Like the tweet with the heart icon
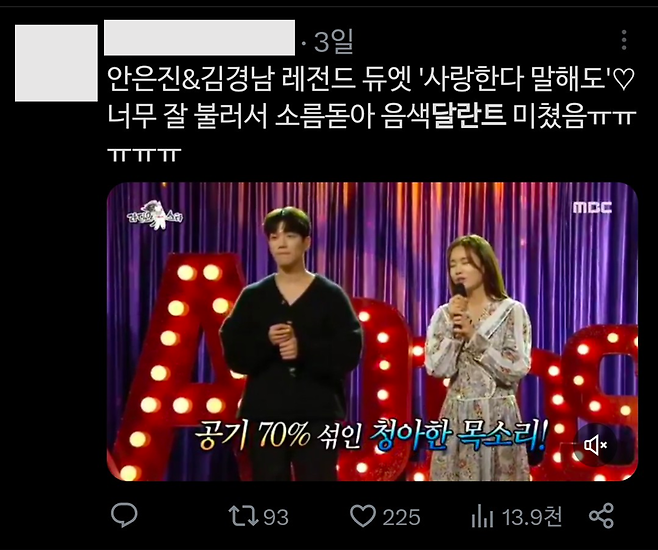The height and width of the screenshot is (550, 658). coord(363,516)
